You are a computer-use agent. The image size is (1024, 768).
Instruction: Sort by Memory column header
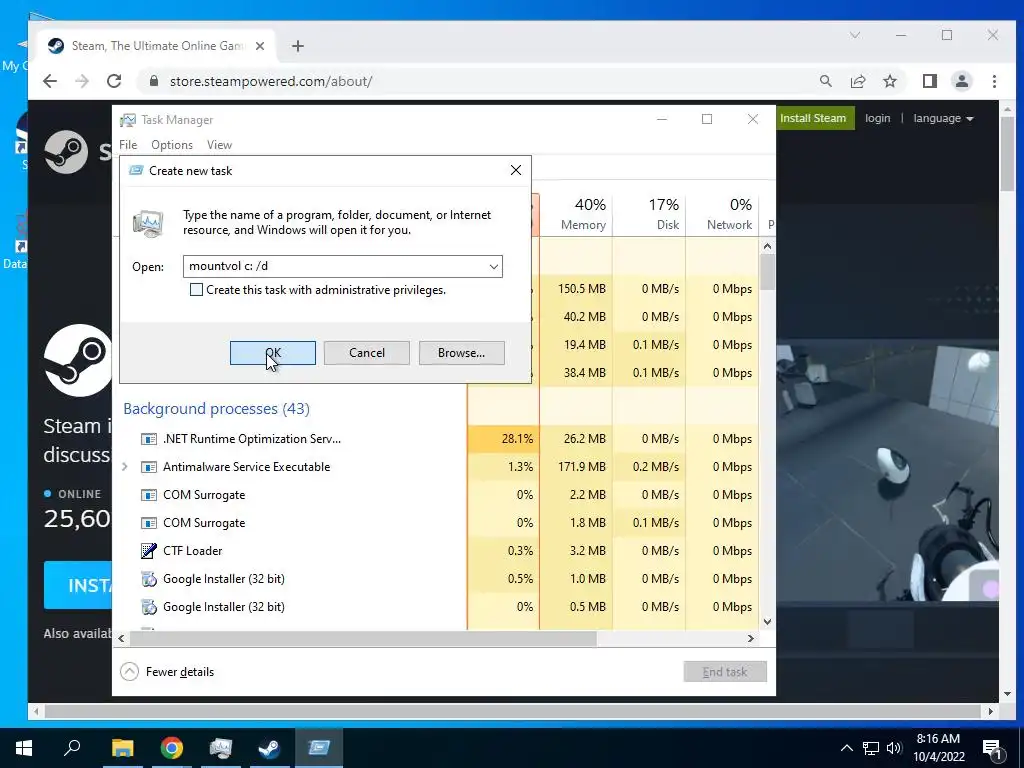pyautogui.click(x=577, y=214)
